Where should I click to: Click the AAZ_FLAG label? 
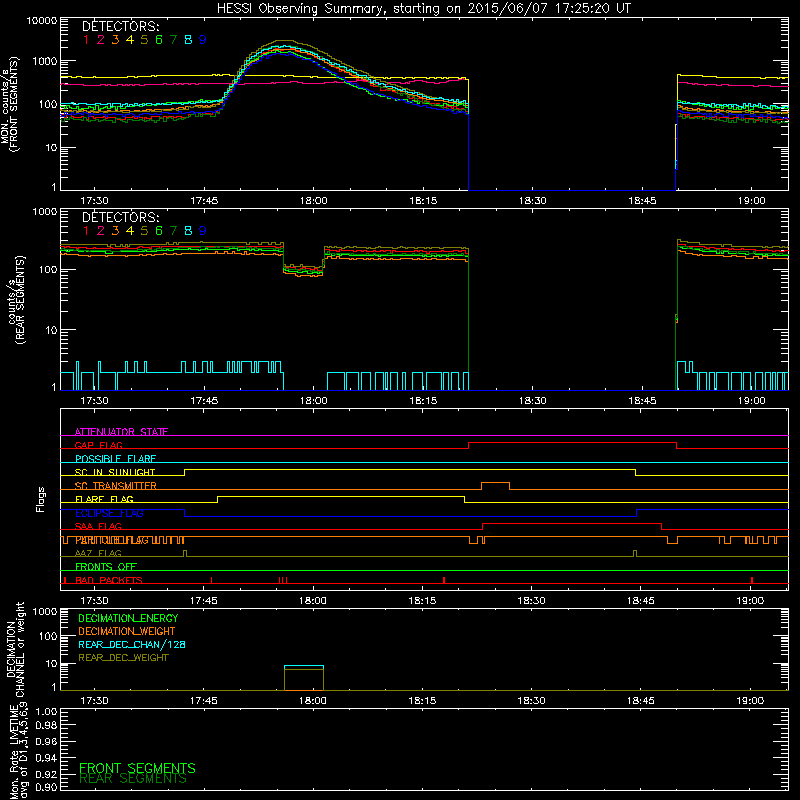click(98, 553)
